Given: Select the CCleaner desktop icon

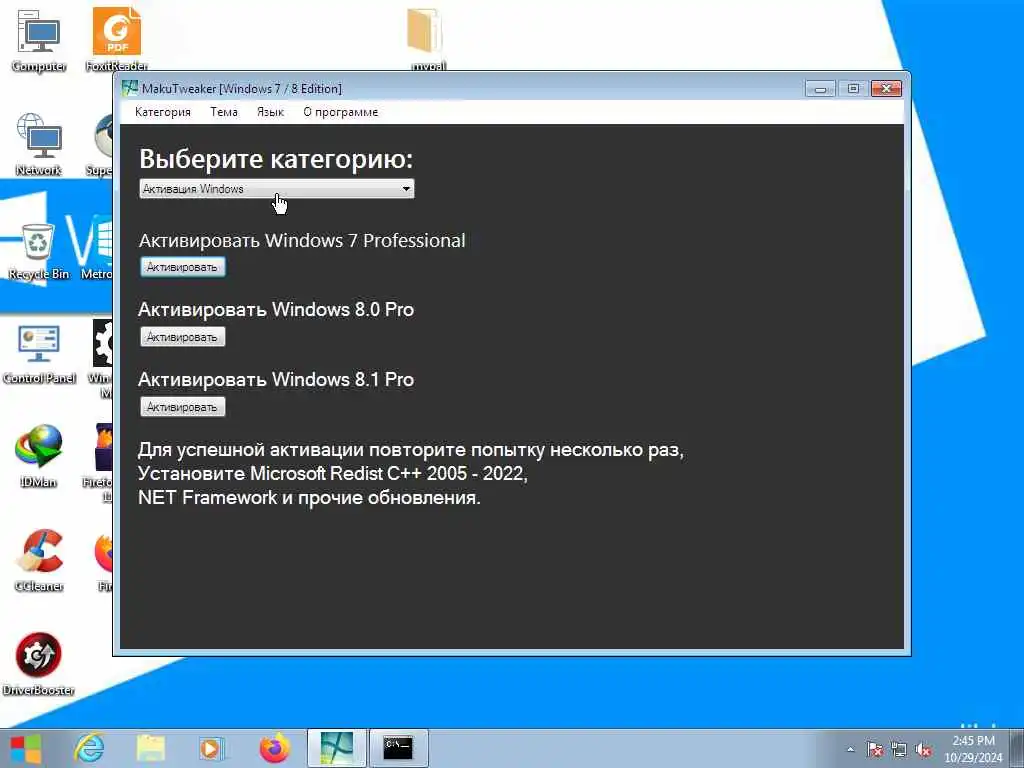Looking at the screenshot, I should click(x=39, y=560).
